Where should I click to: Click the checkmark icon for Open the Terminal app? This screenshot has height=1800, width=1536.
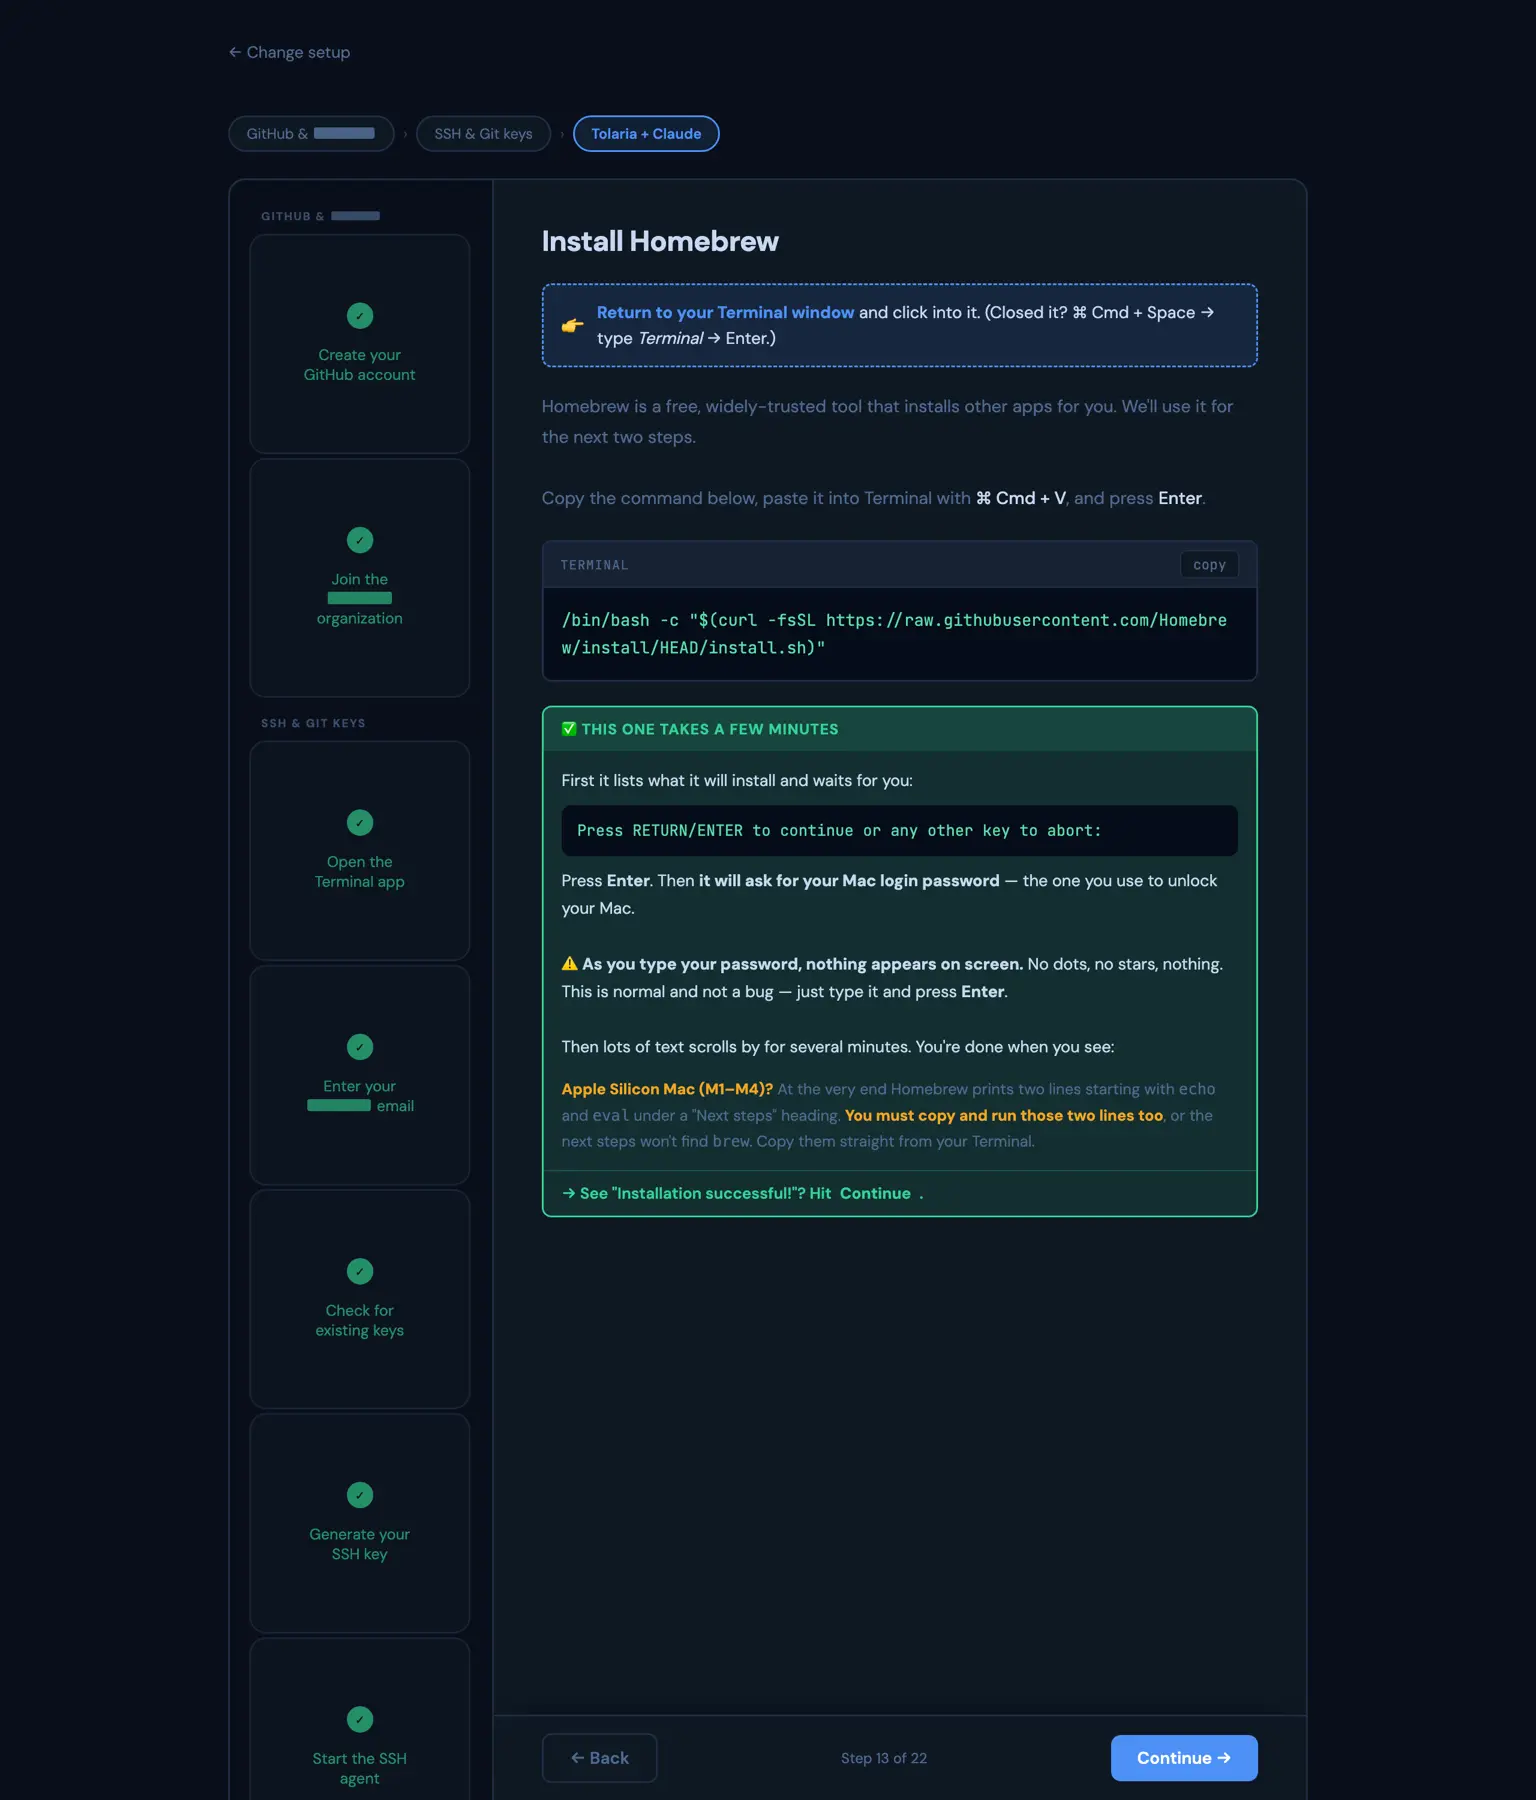[x=360, y=822]
